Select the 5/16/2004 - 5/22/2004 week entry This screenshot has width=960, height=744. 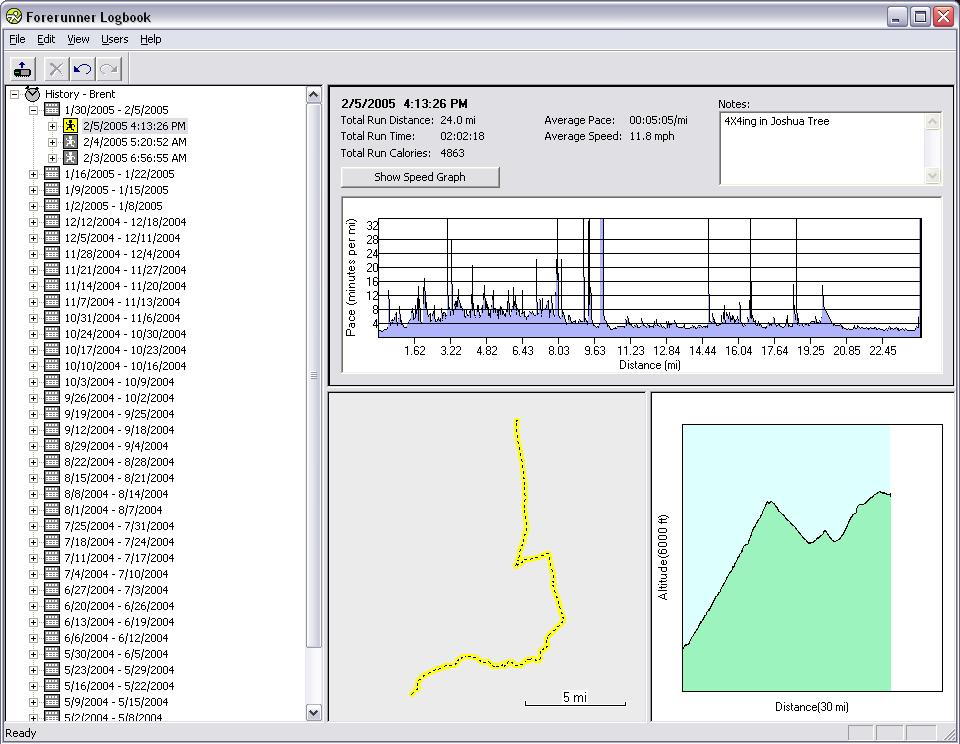(x=119, y=686)
